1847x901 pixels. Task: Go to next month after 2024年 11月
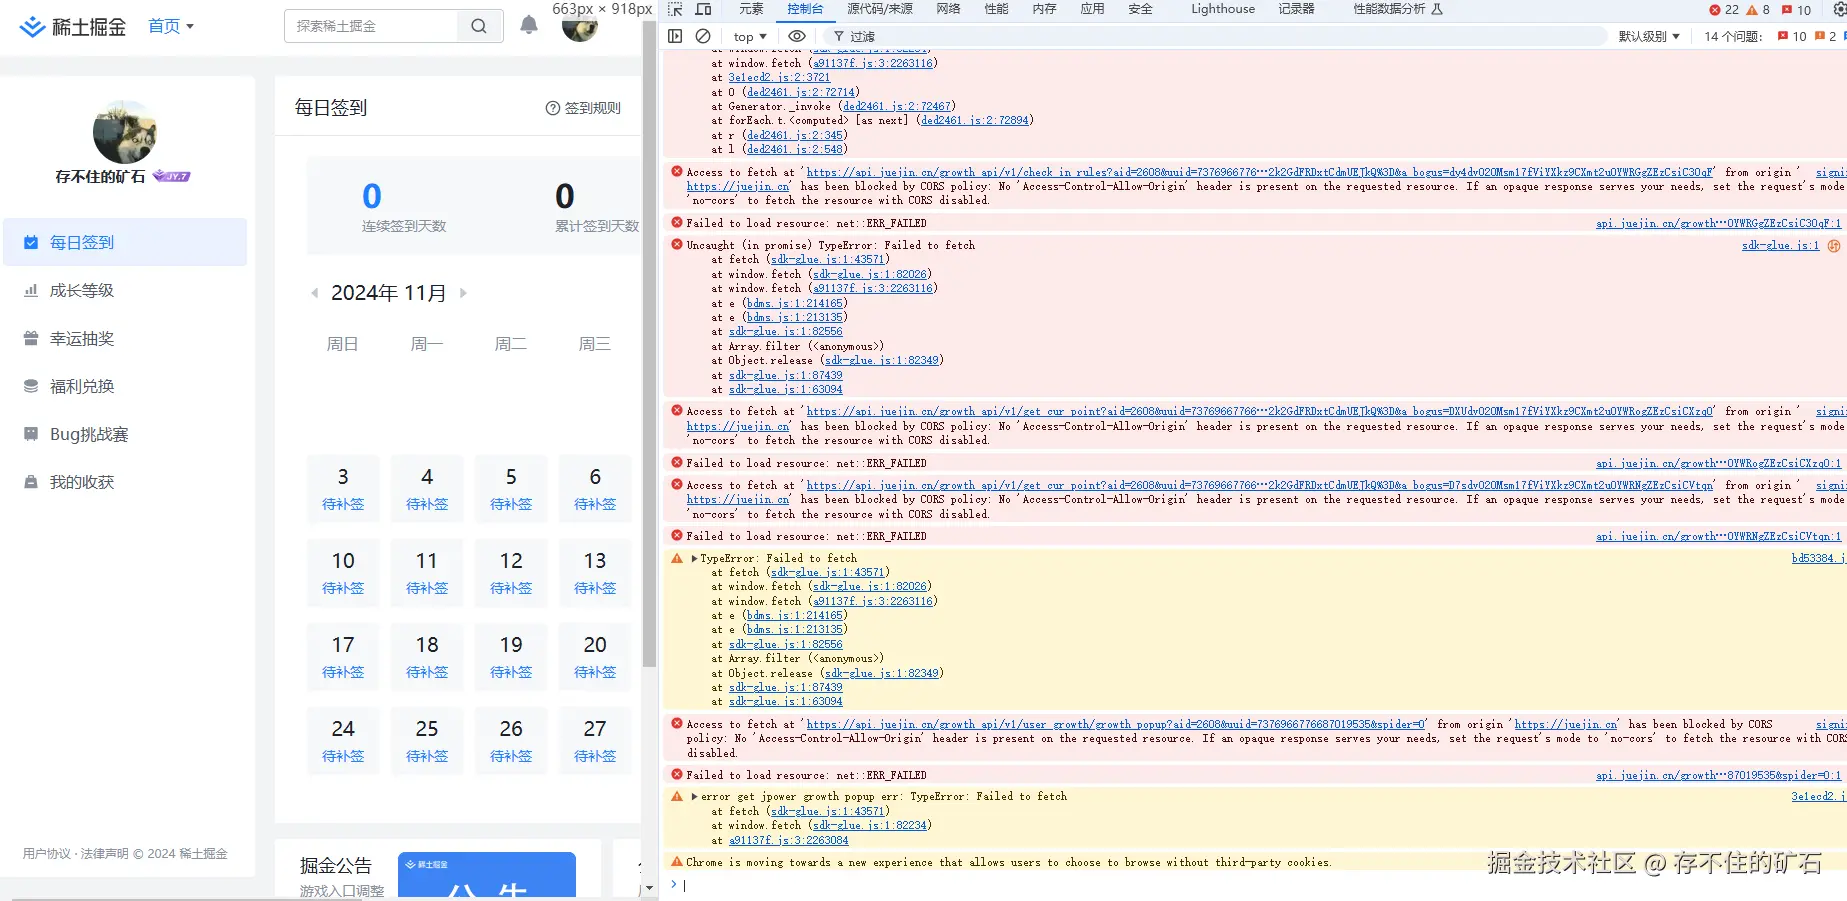pos(463,293)
